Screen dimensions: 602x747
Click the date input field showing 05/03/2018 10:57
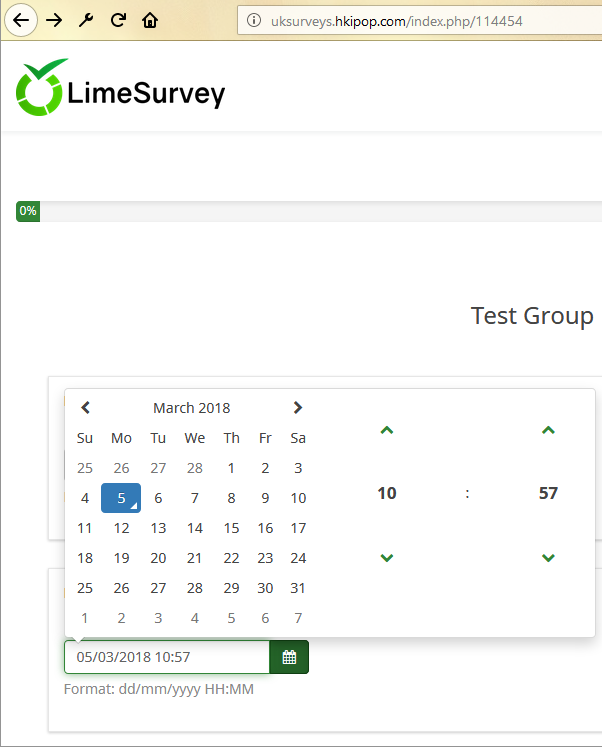[167, 657]
